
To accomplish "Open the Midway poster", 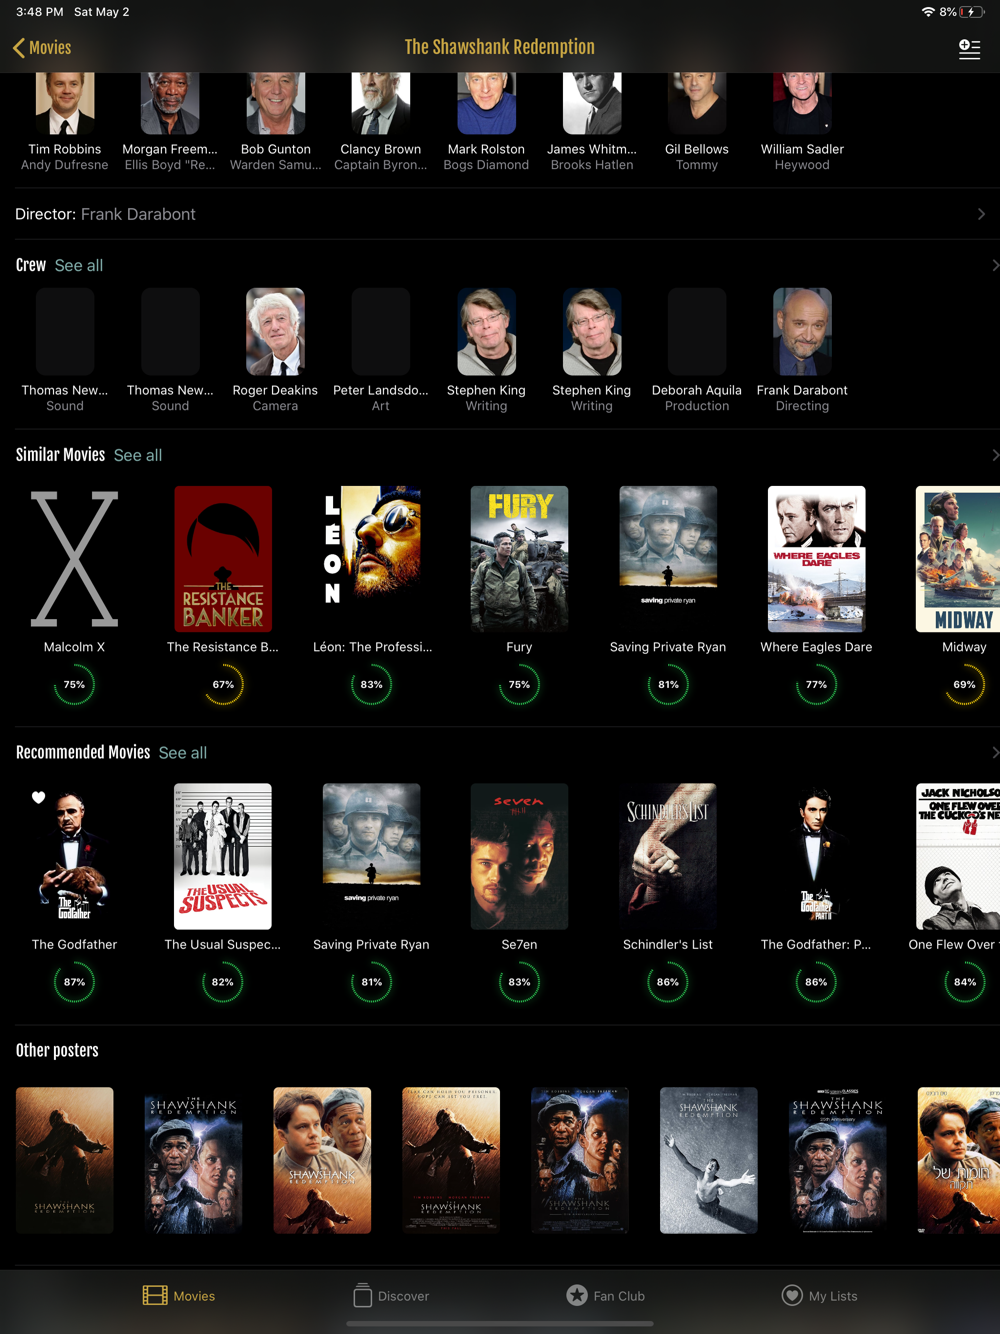I will pos(958,559).
